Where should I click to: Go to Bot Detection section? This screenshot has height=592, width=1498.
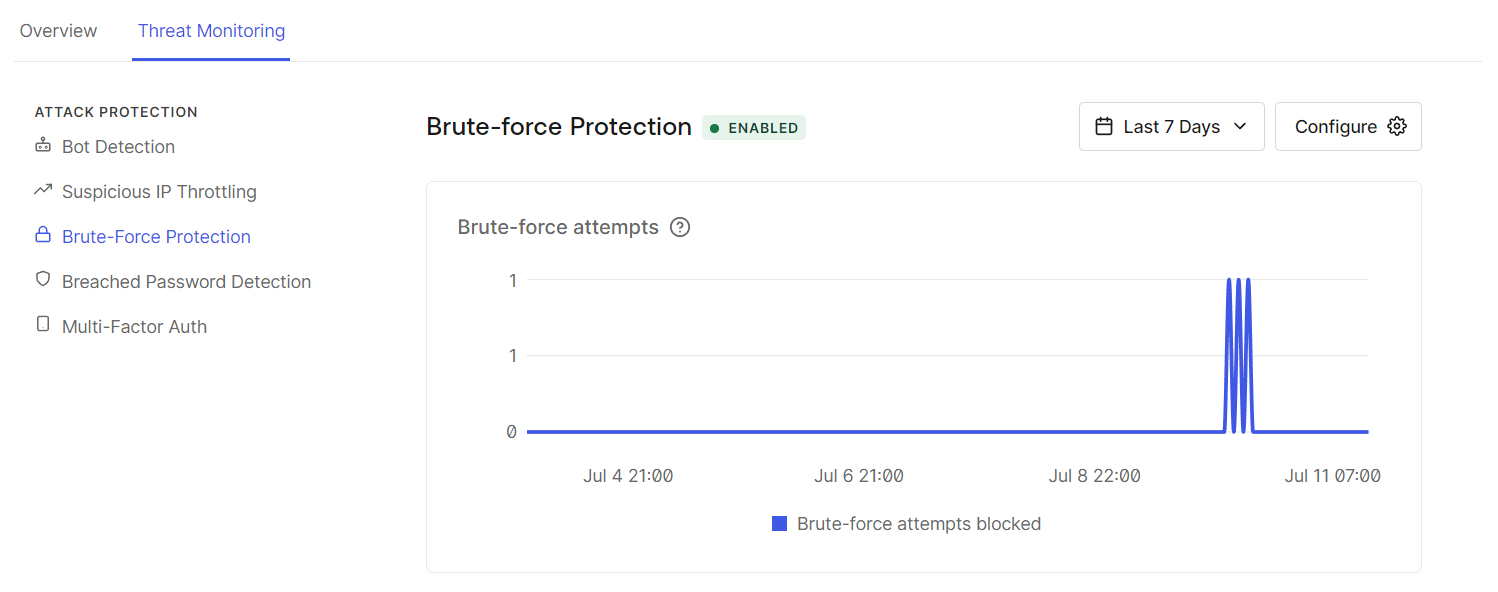pos(118,147)
